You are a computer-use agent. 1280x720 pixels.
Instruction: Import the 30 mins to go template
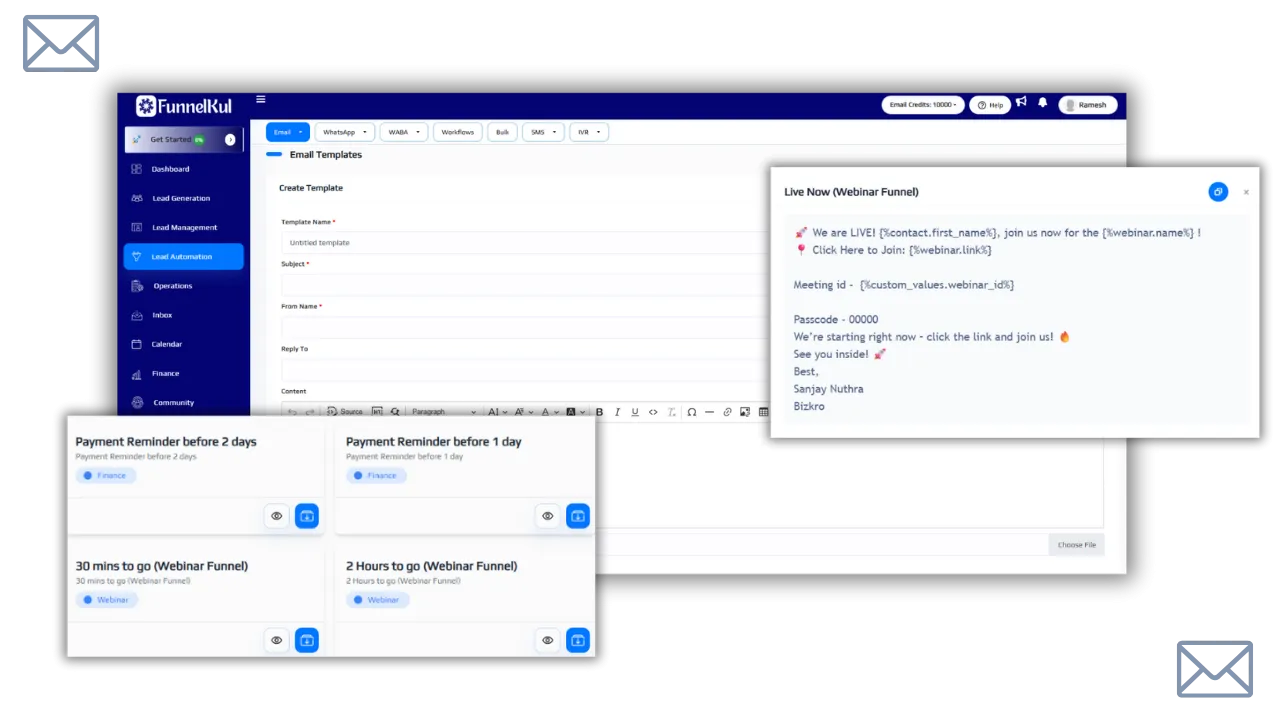pyautogui.click(x=307, y=640)
